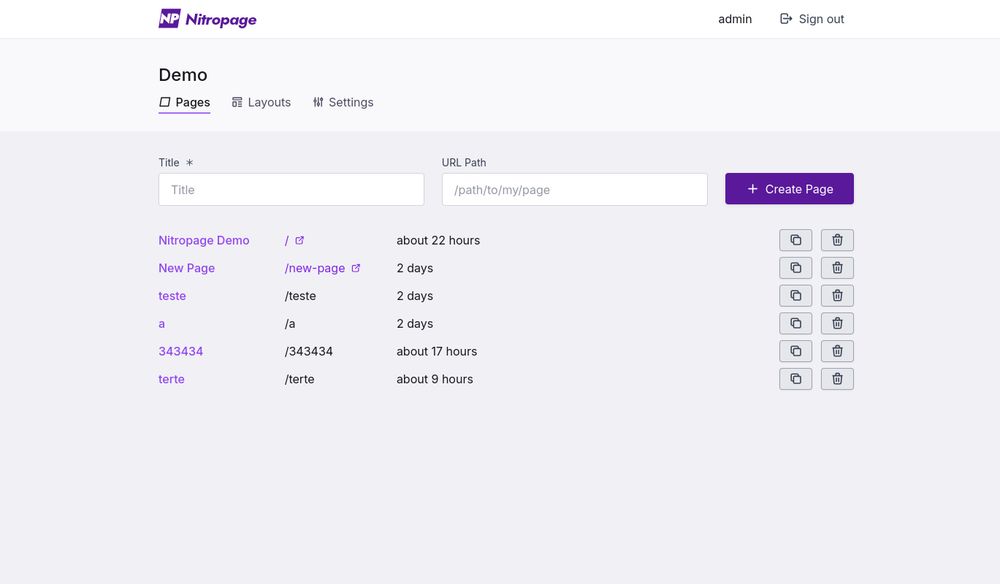This screenshot has width=1000, height=584.
Task: Switch to the Pages tab
Action: click(184, 102)
